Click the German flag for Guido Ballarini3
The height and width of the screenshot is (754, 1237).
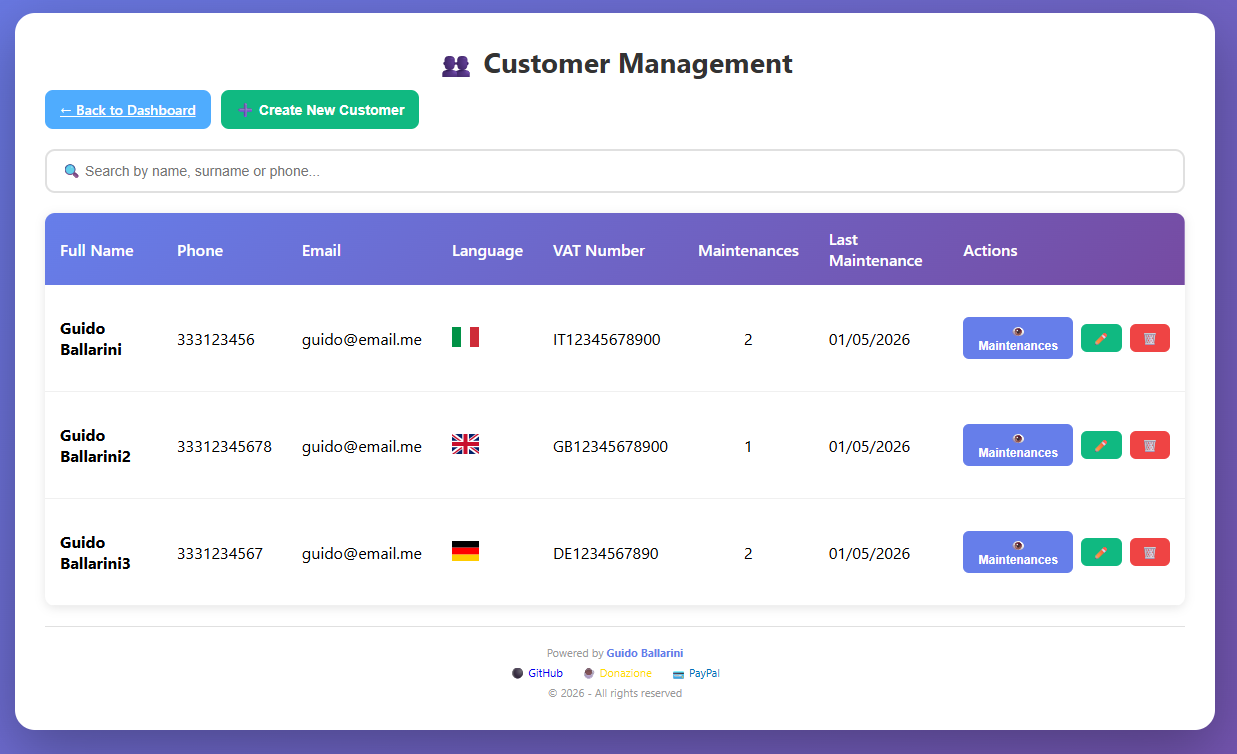pyautogui.click(x=466, y=550)
